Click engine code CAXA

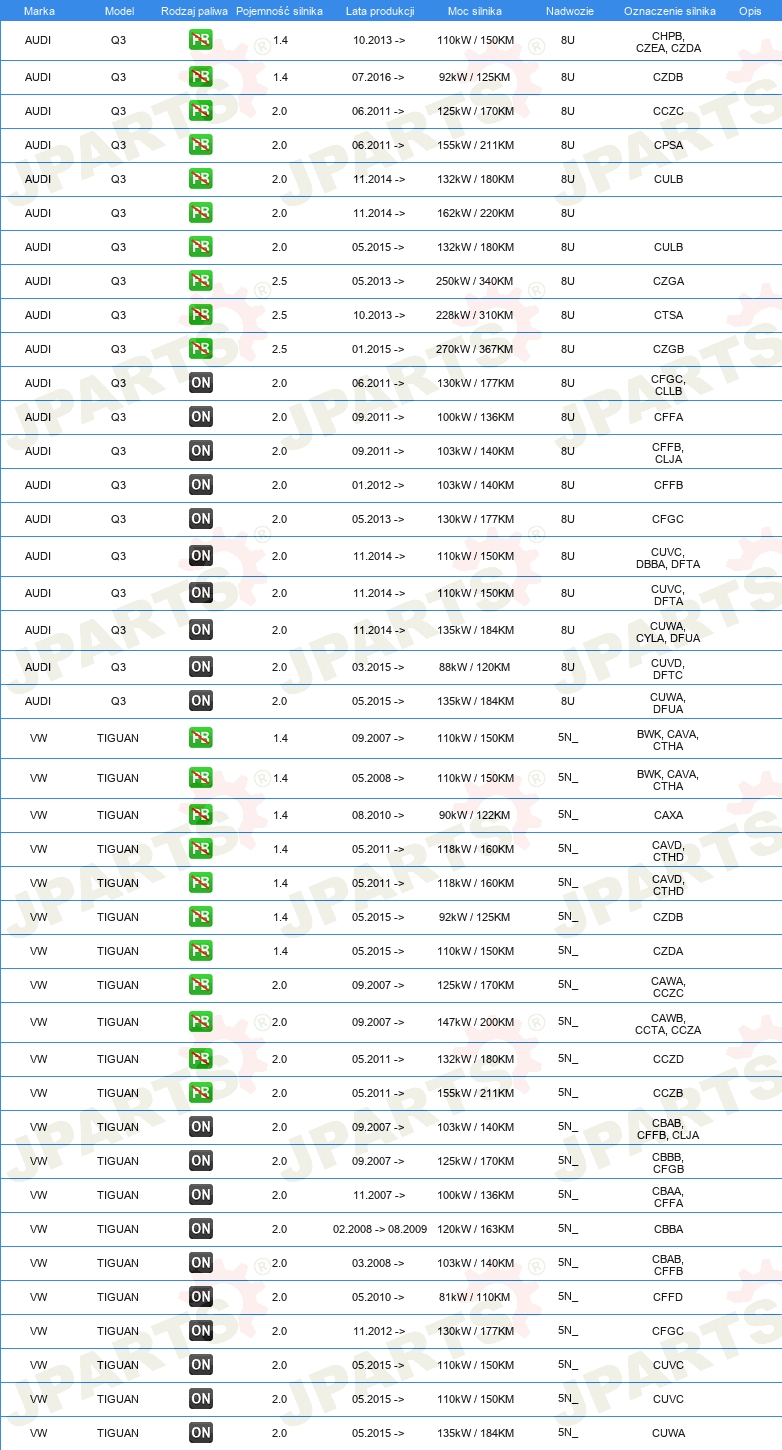669,815
